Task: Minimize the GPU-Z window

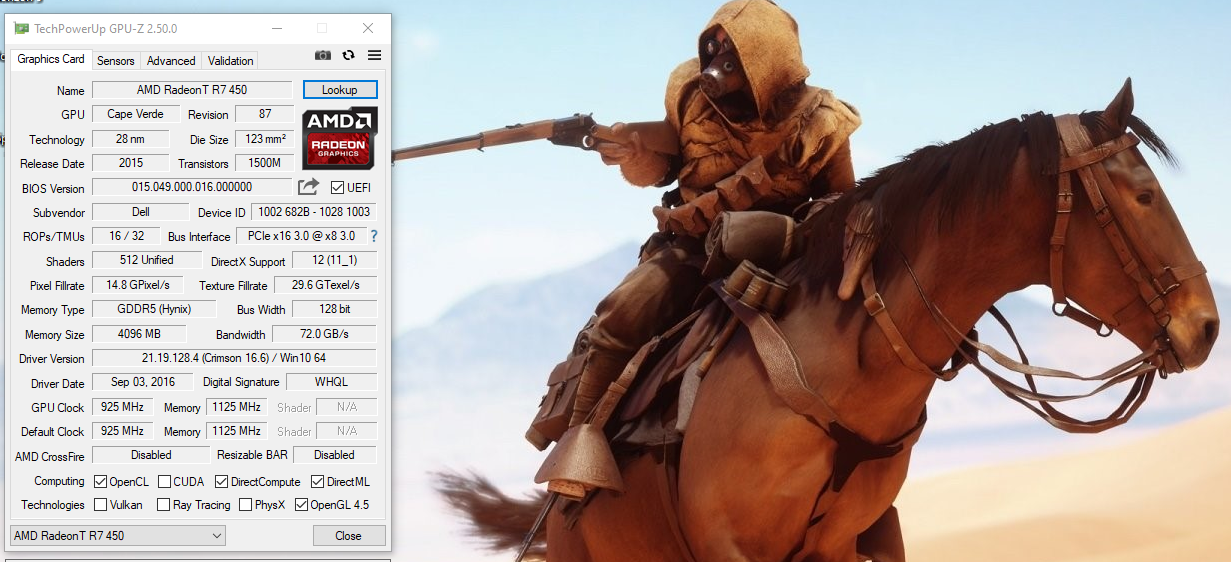Action: [x=276, y=28]
